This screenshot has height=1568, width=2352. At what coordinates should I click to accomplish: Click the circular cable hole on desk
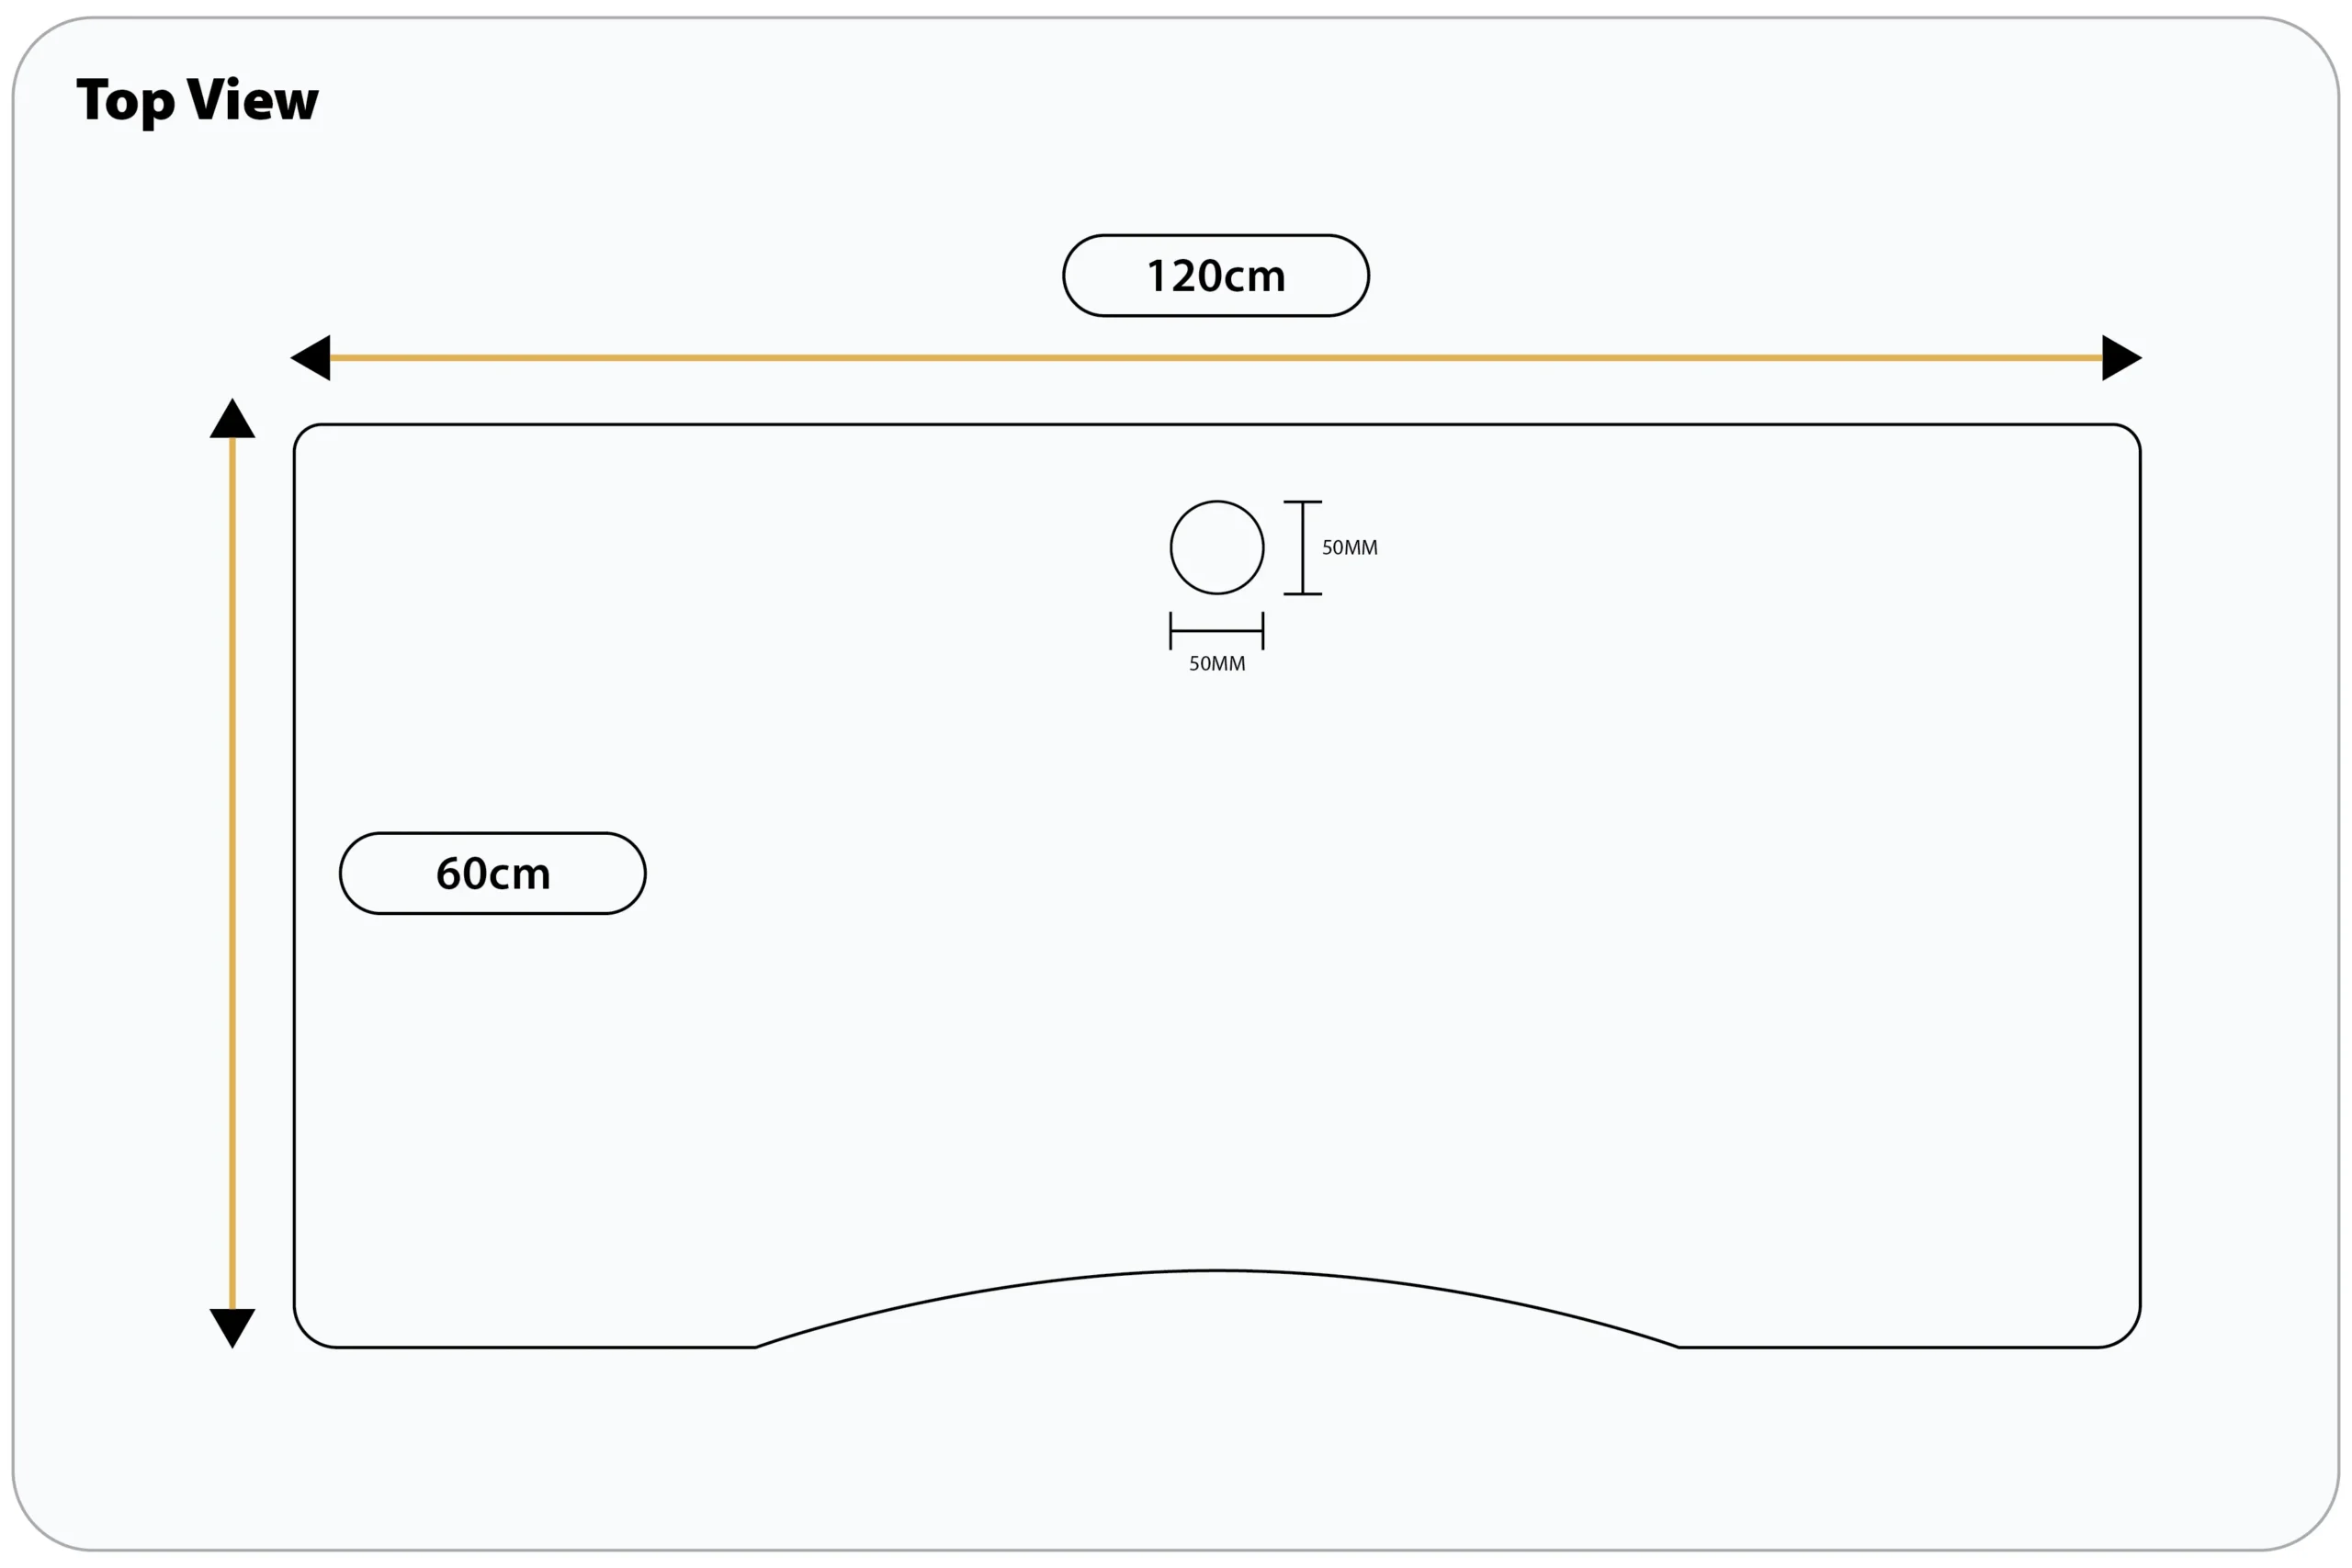coord(1217,548)
